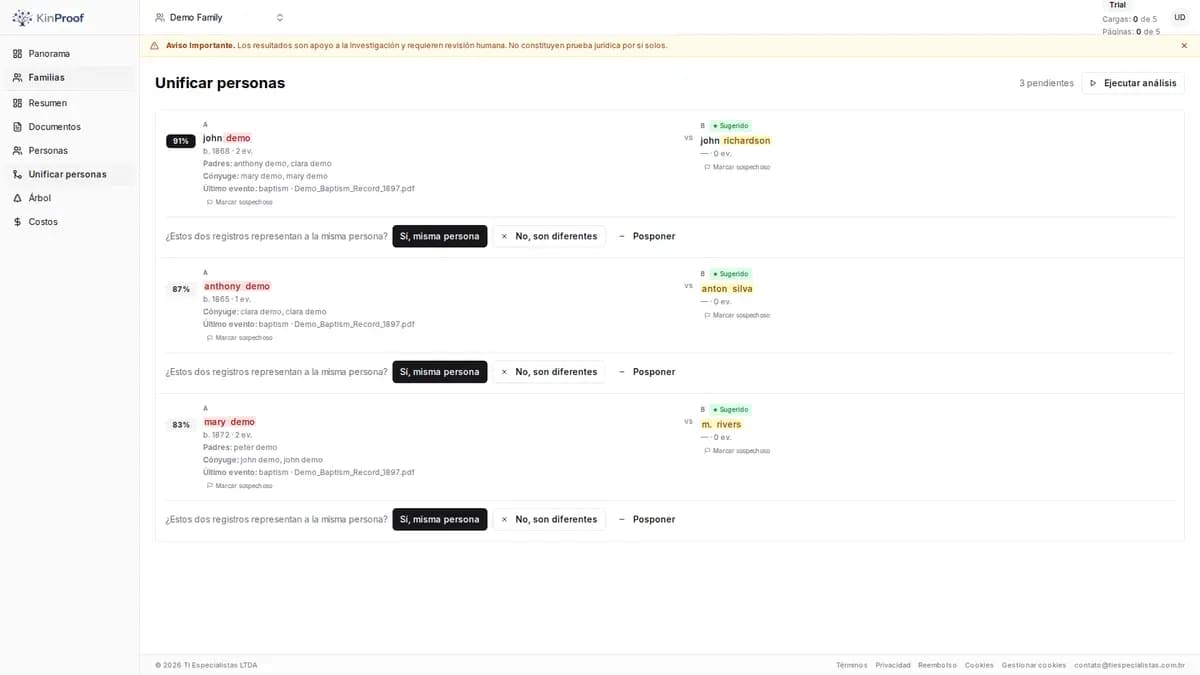The image size is (1200, 675).
Task: Click the 87% match score badge
Action: (181, 289)
